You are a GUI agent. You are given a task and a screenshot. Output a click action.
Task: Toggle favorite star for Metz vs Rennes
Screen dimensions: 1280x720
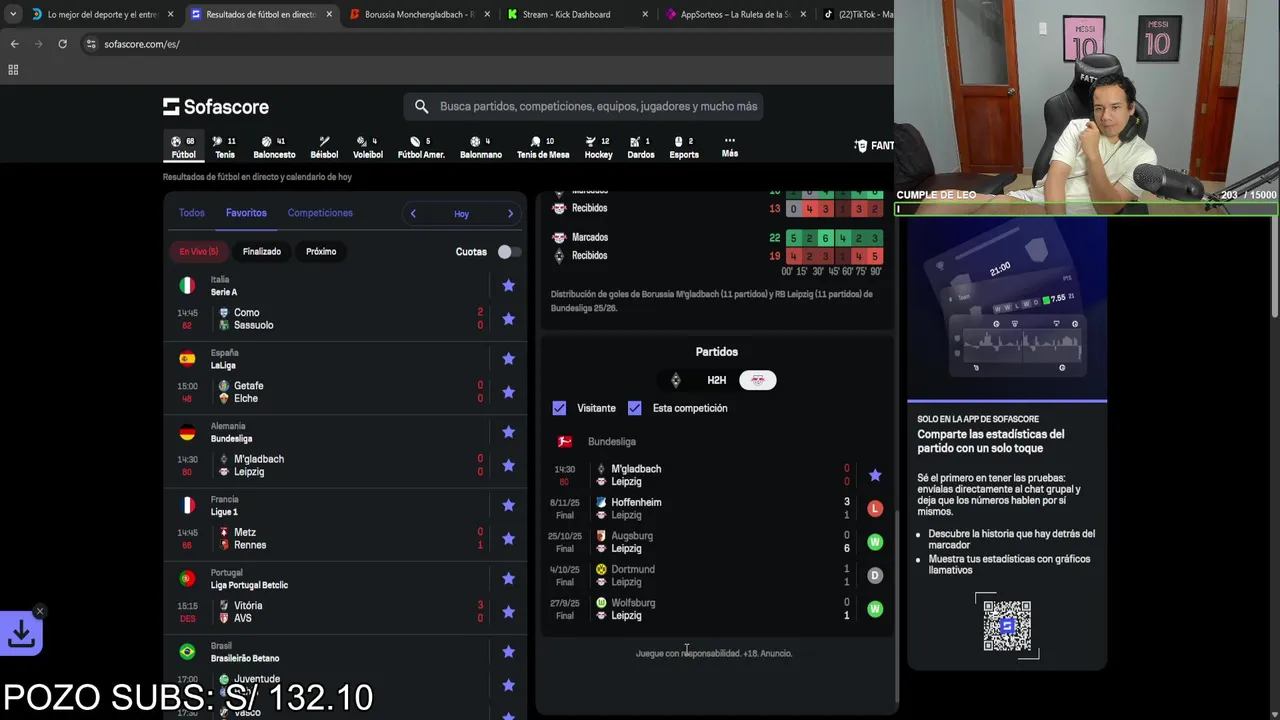click(x=508, y=538)
